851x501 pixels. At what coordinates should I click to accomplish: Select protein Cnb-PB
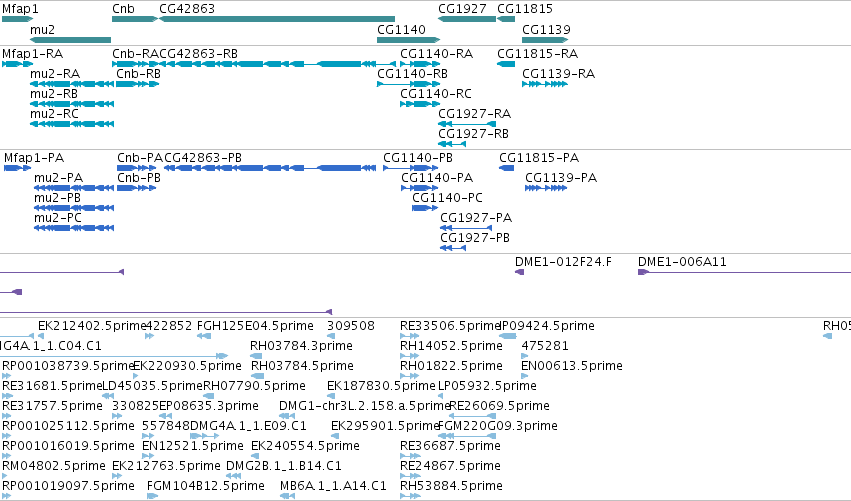click(x=137, y=188)
